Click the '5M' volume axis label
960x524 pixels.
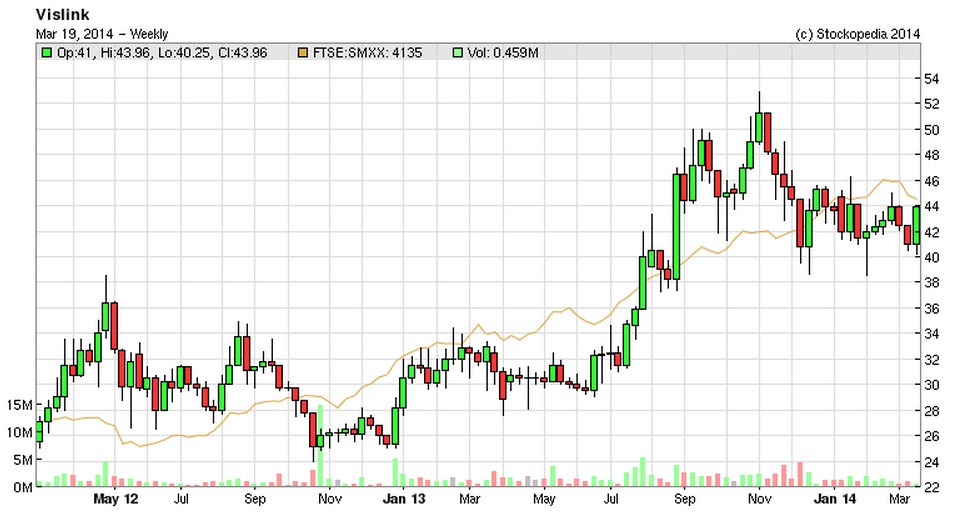pyautogui.click(x=23, y=460)
